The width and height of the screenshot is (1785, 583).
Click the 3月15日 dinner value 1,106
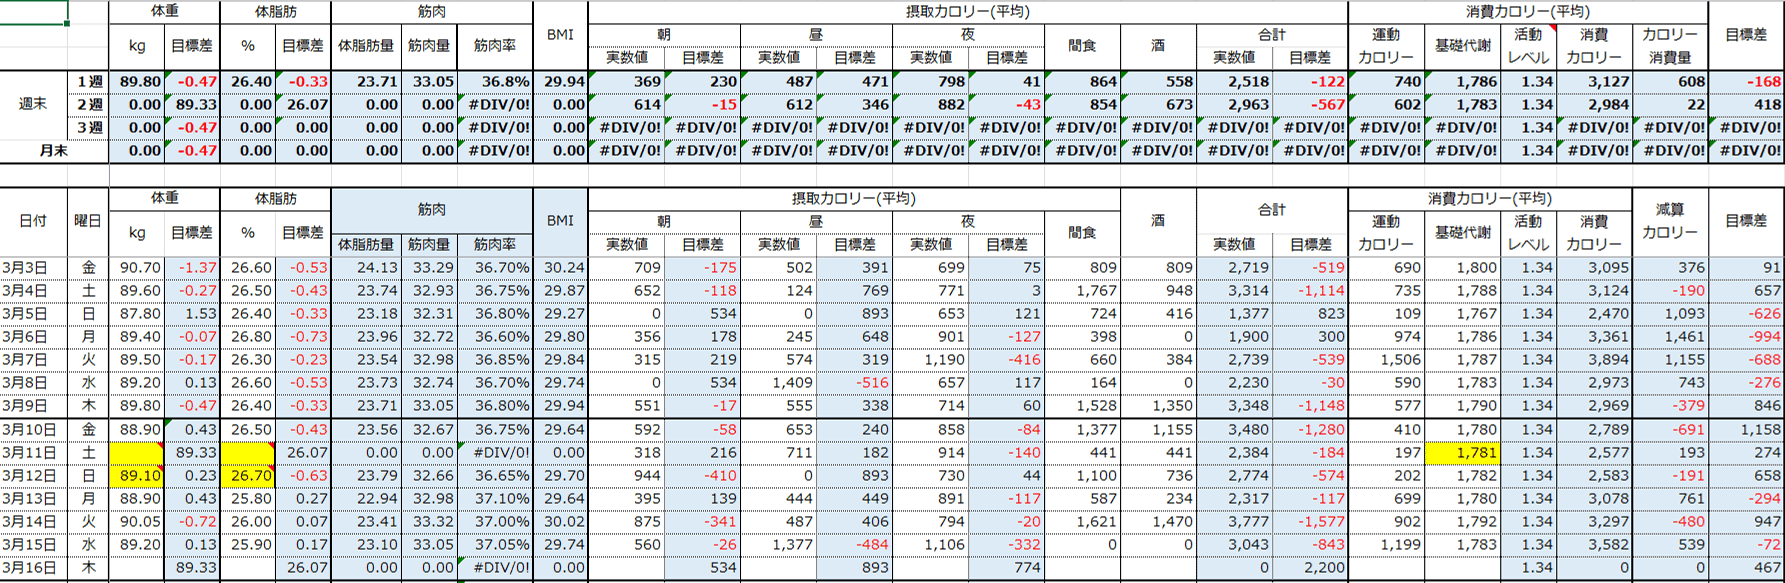(x=930, y=544)
